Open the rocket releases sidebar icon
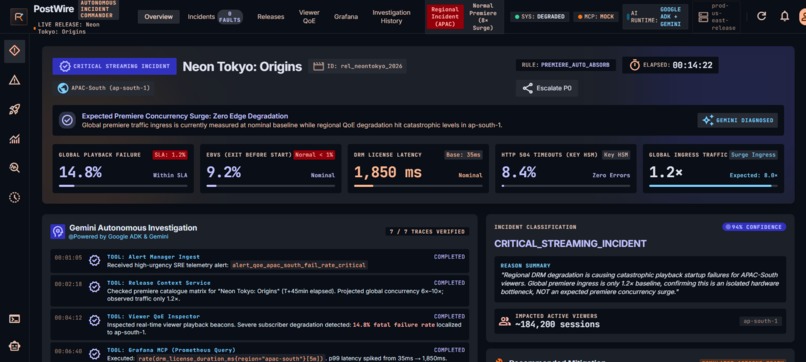Image resolution: width=806 pixels, height=362 pixels. (14, 109)
